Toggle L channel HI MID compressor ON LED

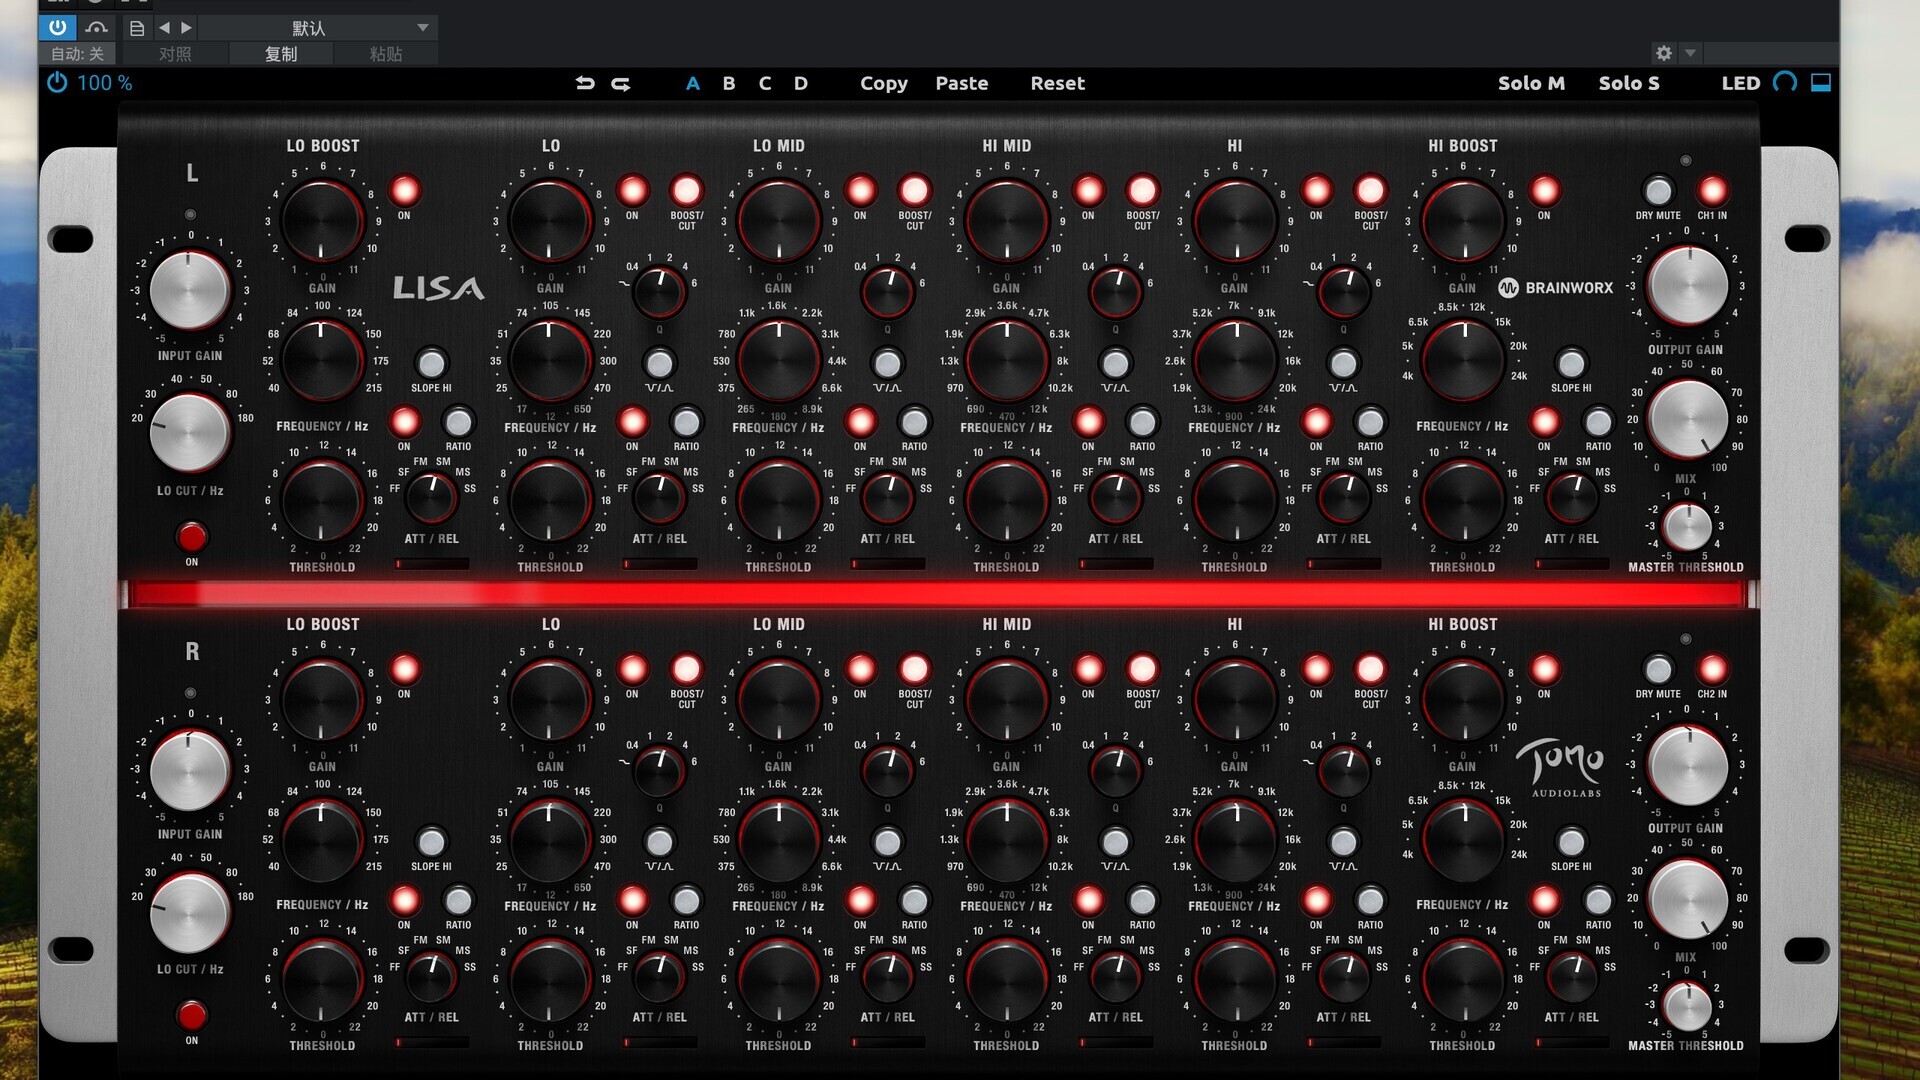point(1088,422)
